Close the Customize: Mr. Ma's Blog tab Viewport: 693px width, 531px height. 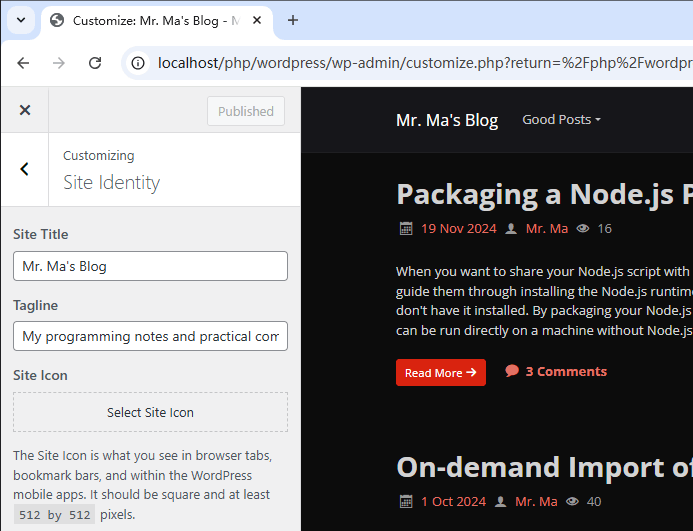[x=257, y=20]
